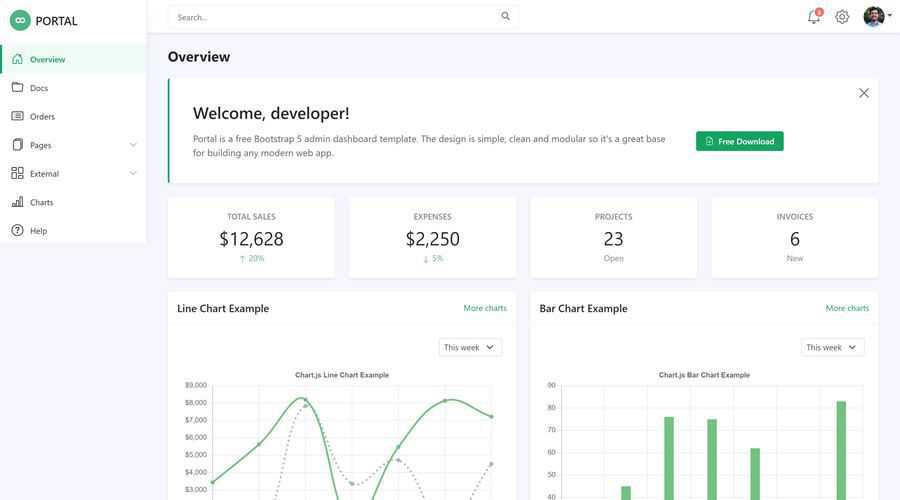Open the notifications bell icon
The image size is (900, 500).
pyautogui.click(x=814, y=17)
